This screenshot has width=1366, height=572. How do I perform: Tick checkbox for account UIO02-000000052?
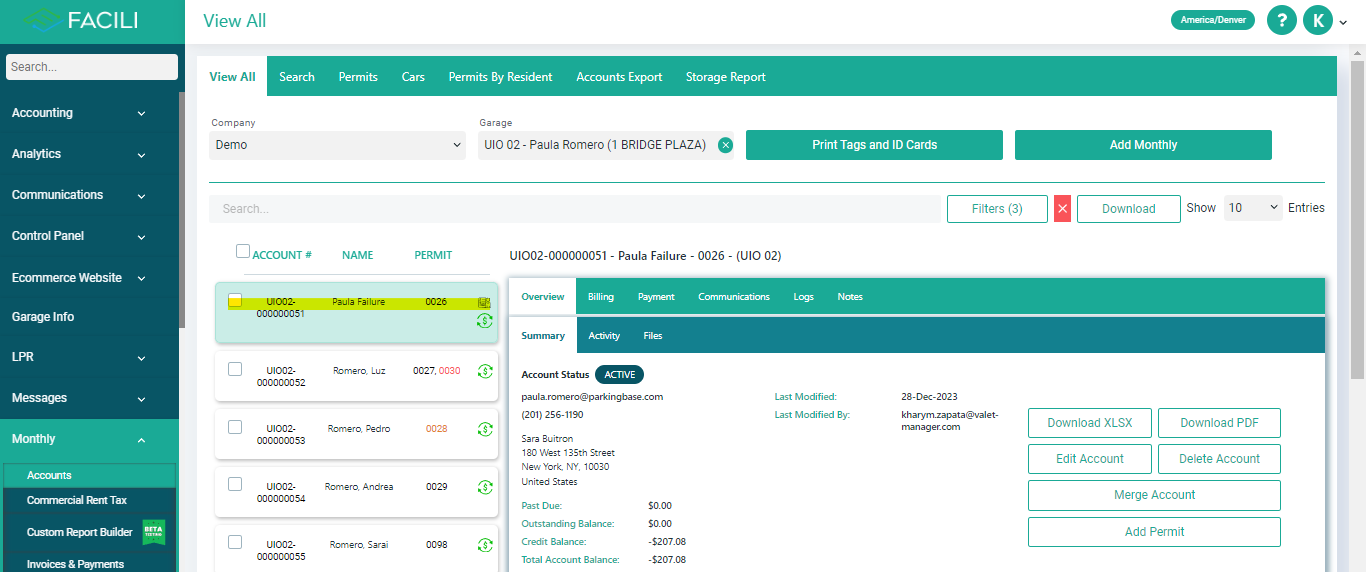click(235, 369)
